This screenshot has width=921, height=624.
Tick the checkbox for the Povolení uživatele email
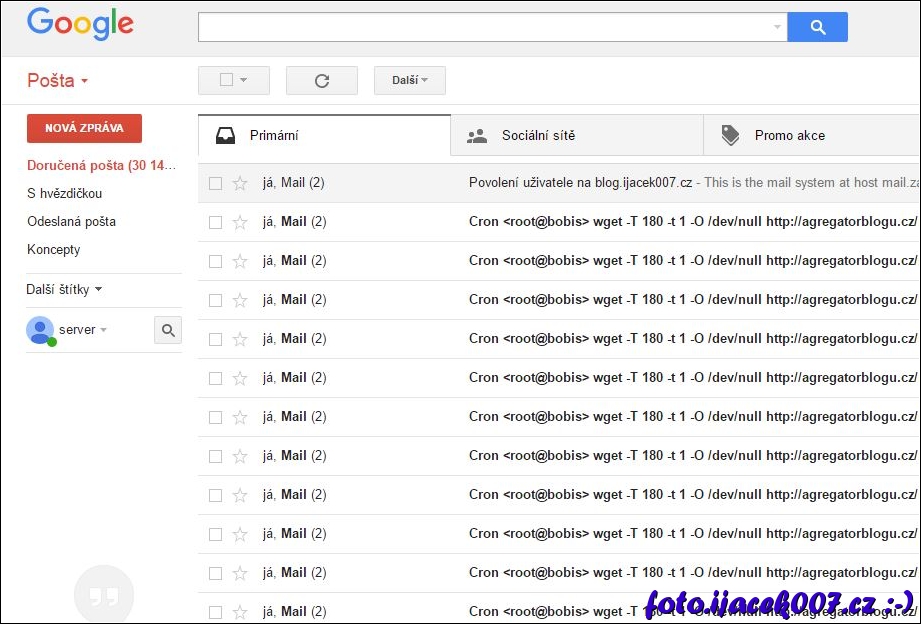click(215, 183)
